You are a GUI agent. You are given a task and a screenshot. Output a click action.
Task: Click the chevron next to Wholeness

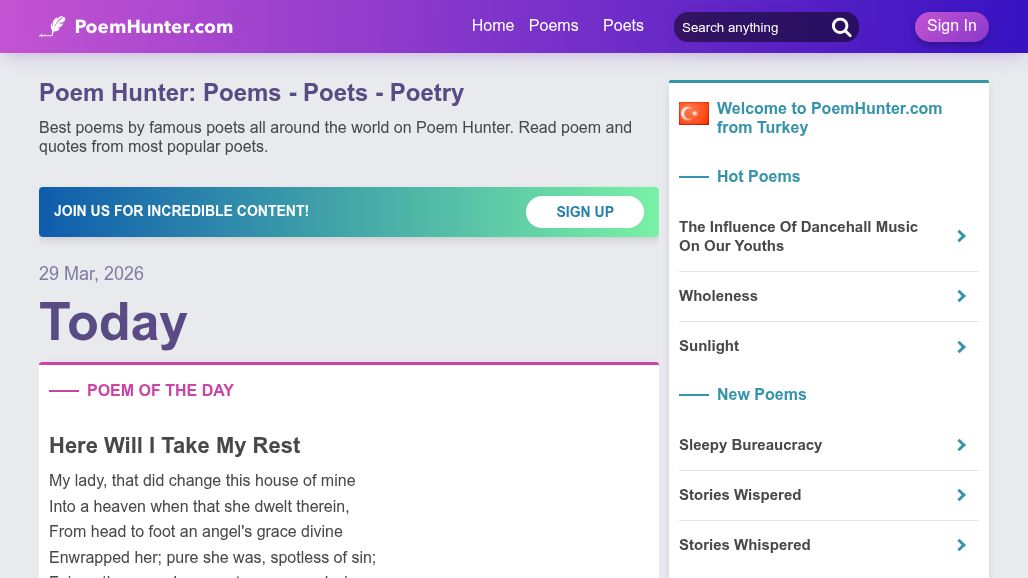[x=961, y=297]
